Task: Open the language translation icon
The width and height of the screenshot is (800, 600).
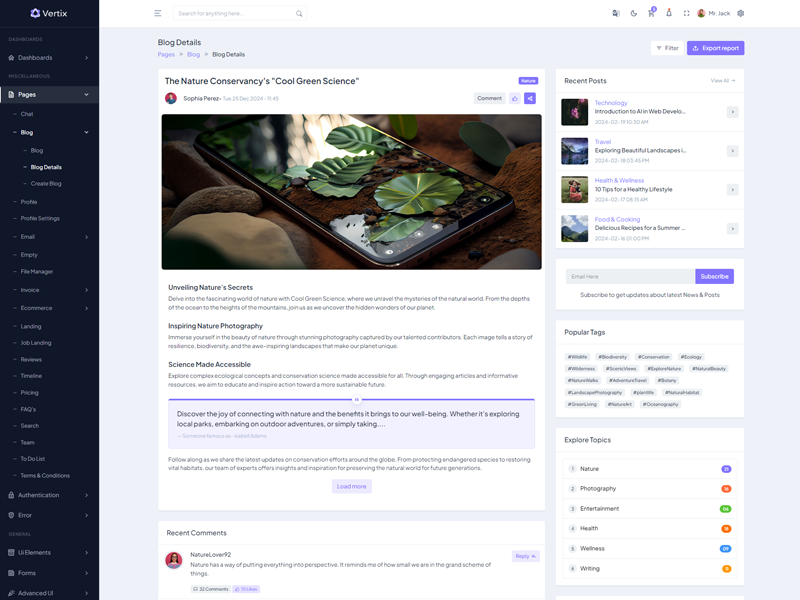Action: [x=616, y=13]
